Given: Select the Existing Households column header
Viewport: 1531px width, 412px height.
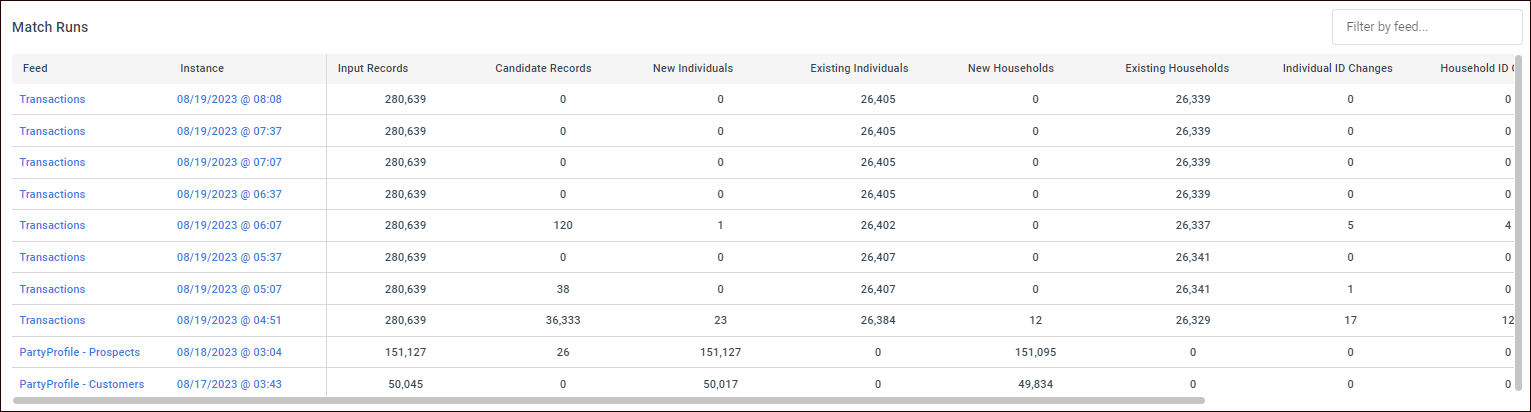Looking at the screenshot, I should coord(1177,68).
